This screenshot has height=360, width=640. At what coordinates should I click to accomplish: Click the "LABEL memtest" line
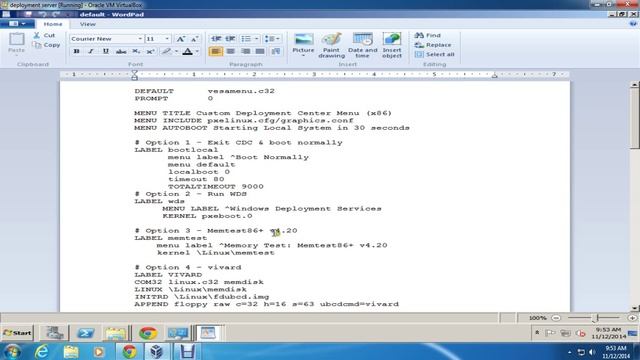(171, 238)
